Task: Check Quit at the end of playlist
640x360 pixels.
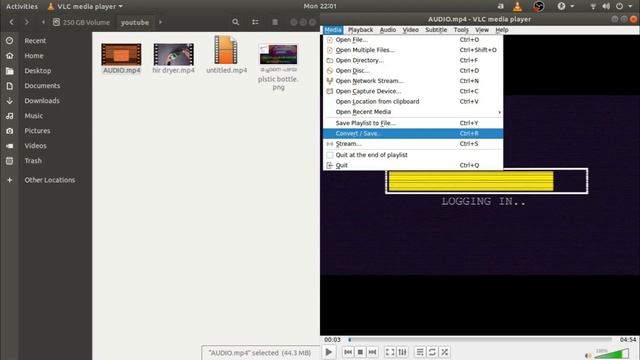Action: (x=413, y=155)
